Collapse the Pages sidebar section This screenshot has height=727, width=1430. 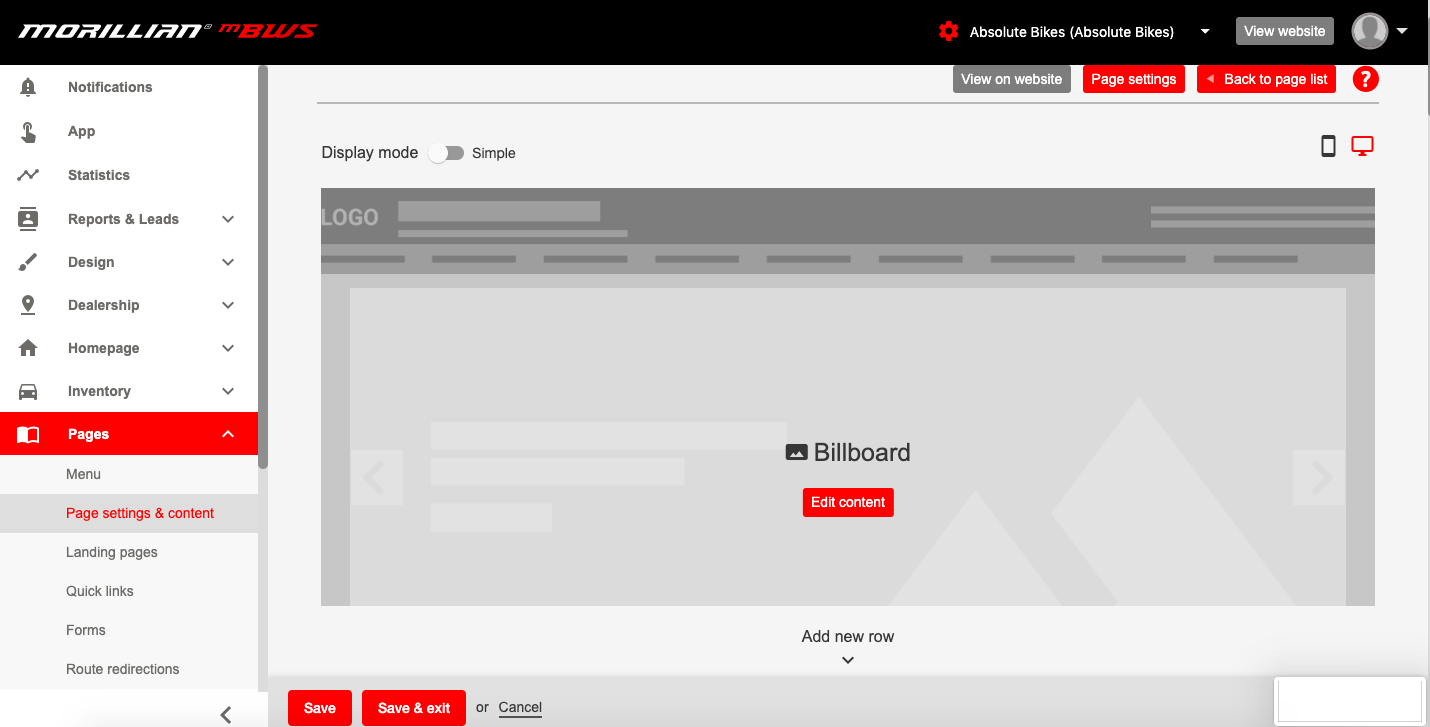pos(228,434)
